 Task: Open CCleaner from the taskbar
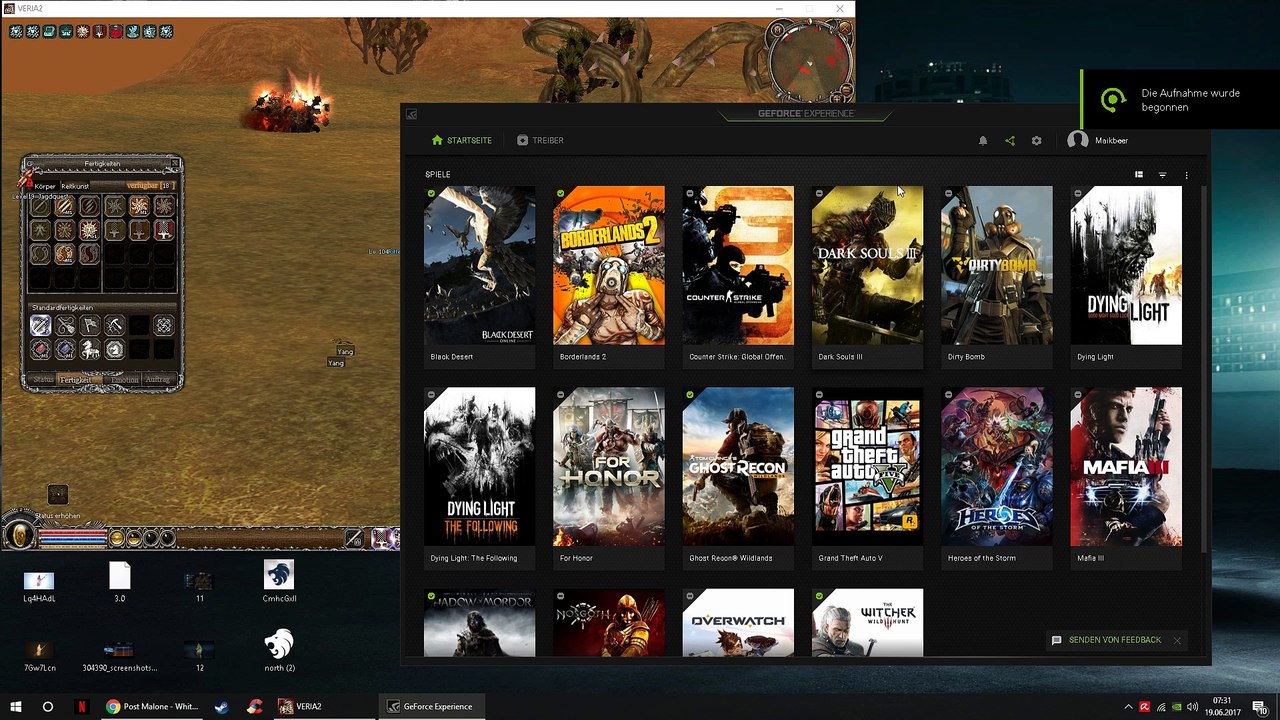255,706
